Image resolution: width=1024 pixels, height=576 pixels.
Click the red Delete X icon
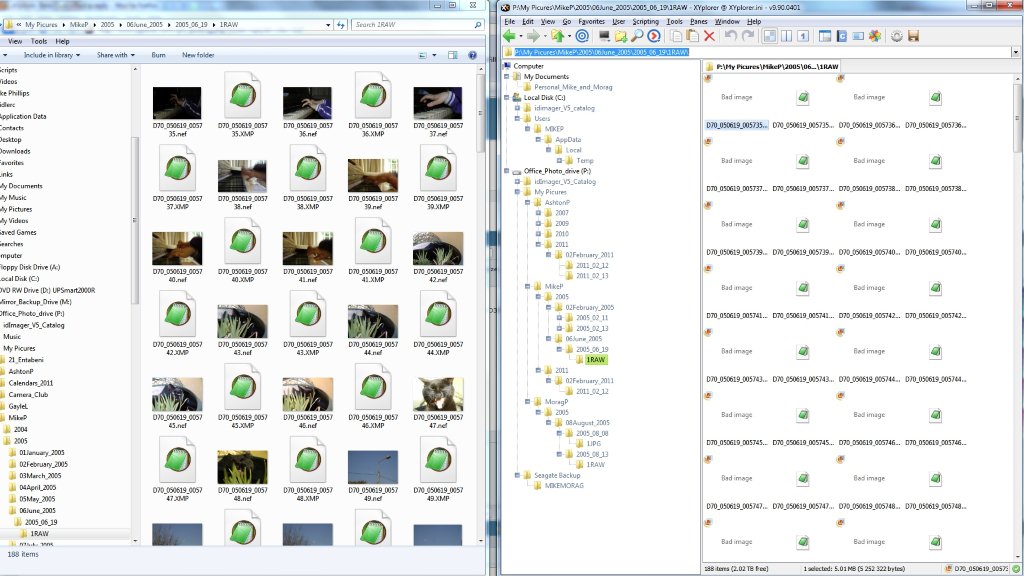(x=709, y=36)
